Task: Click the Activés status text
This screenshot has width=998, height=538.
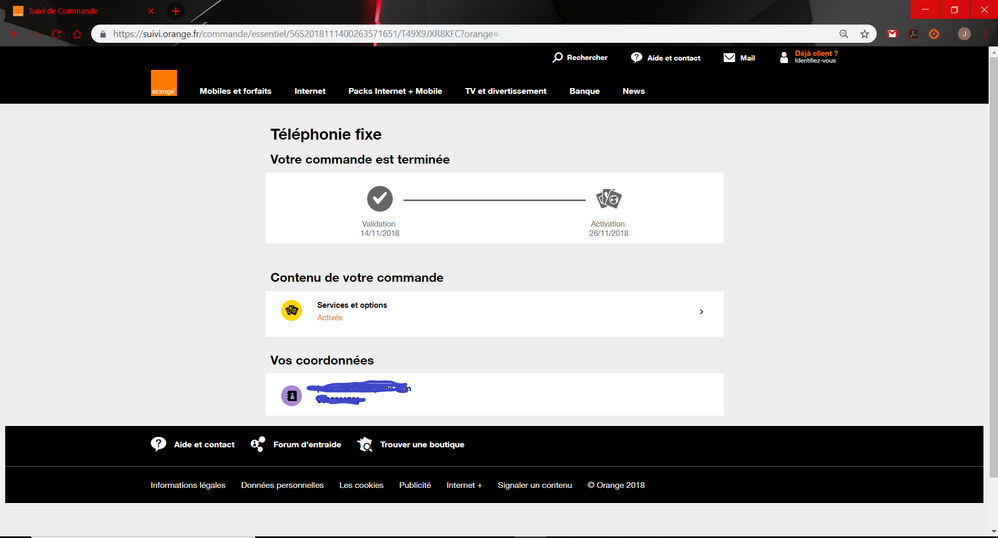Action: point(330,318)
